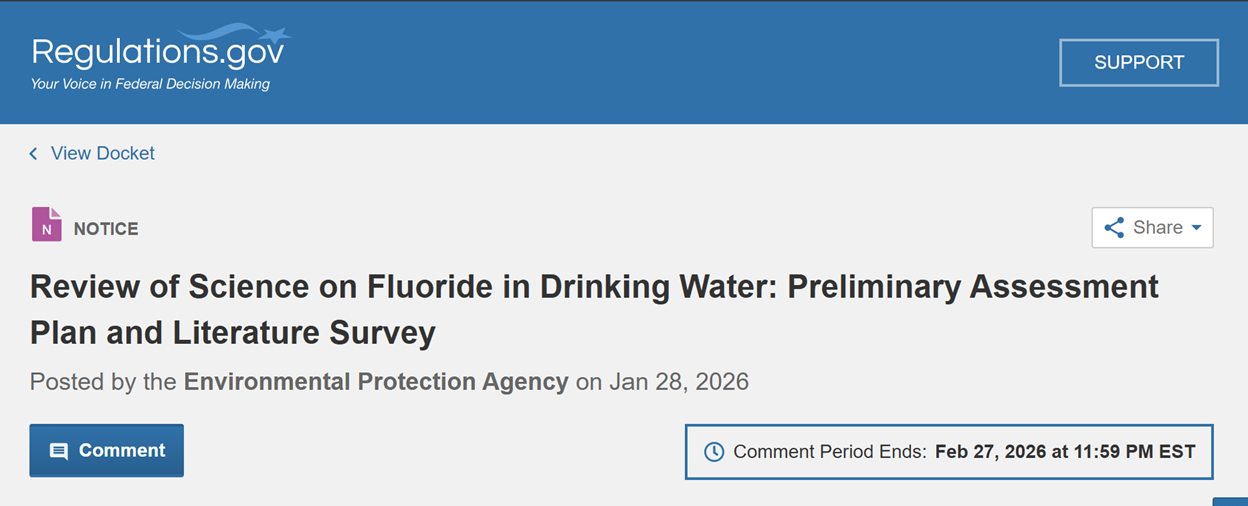Open the Share menu label
This screenshot has width=1248, height=506.
(1158, 228)
